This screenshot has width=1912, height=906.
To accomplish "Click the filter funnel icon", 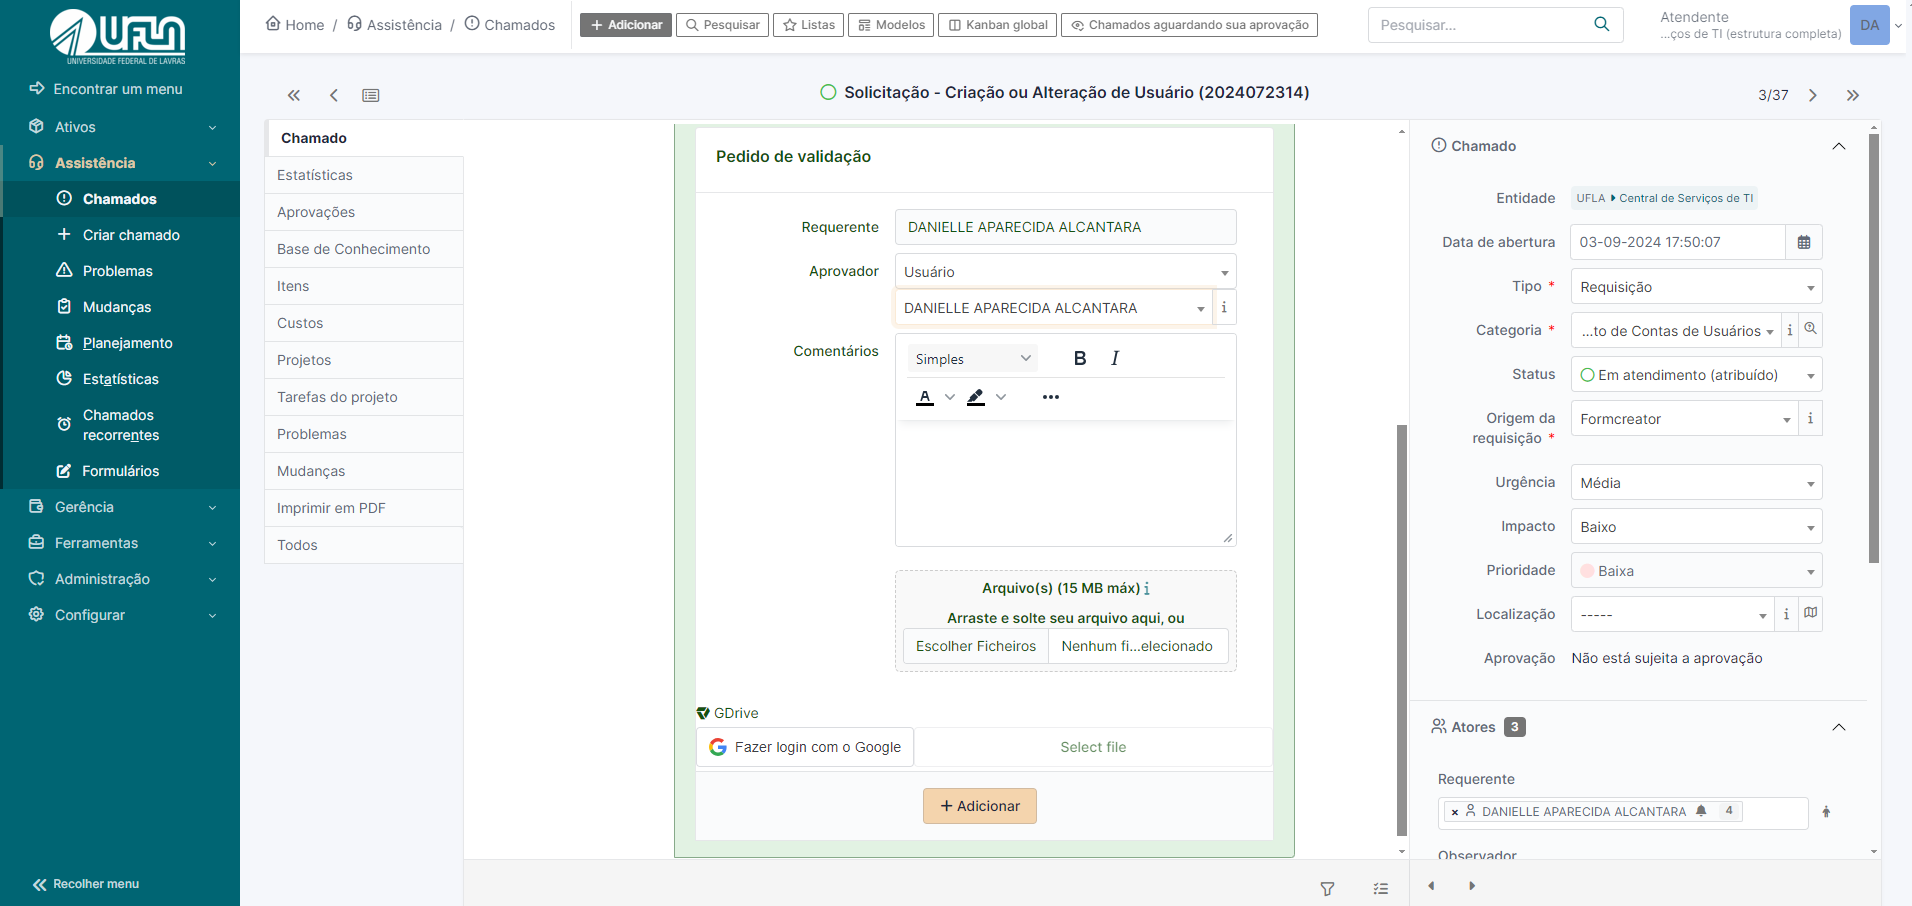I will pyautogui.click(x=1328, y=888).
